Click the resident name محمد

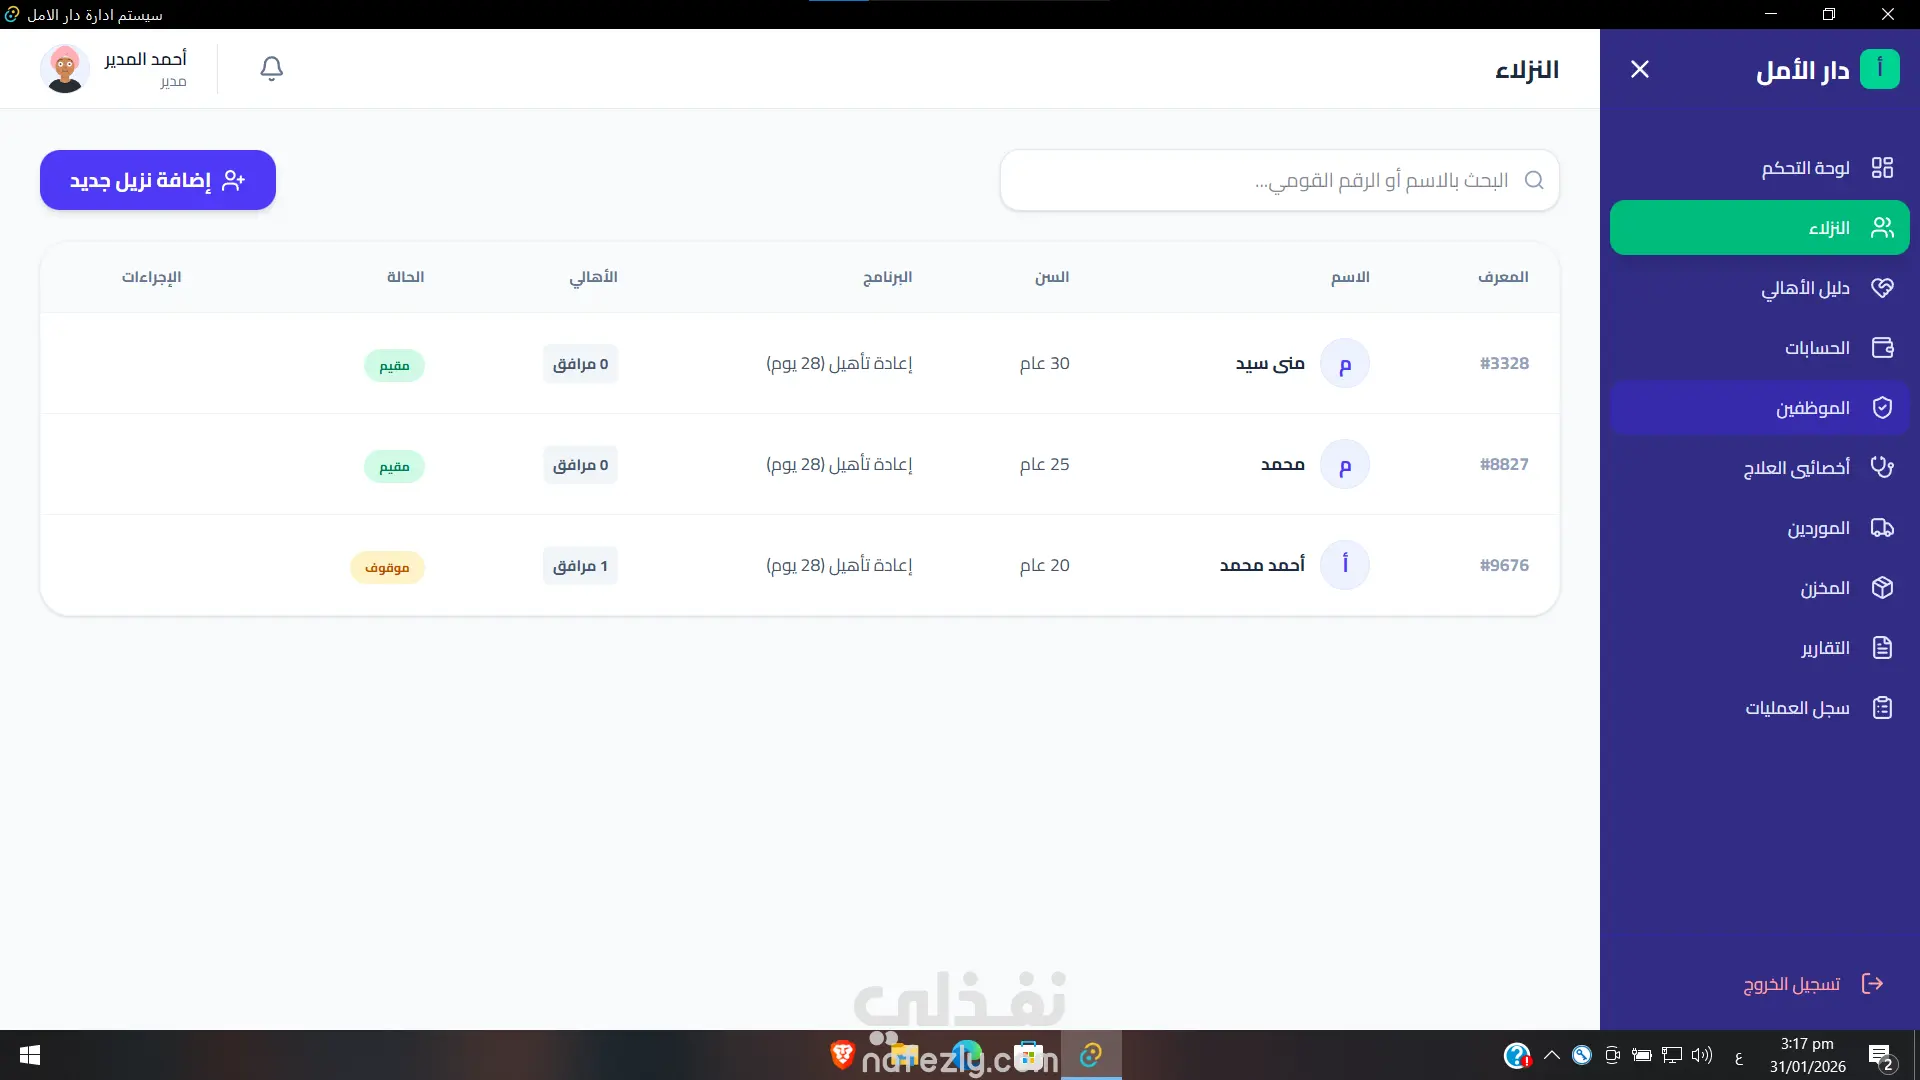point(1283,464)
